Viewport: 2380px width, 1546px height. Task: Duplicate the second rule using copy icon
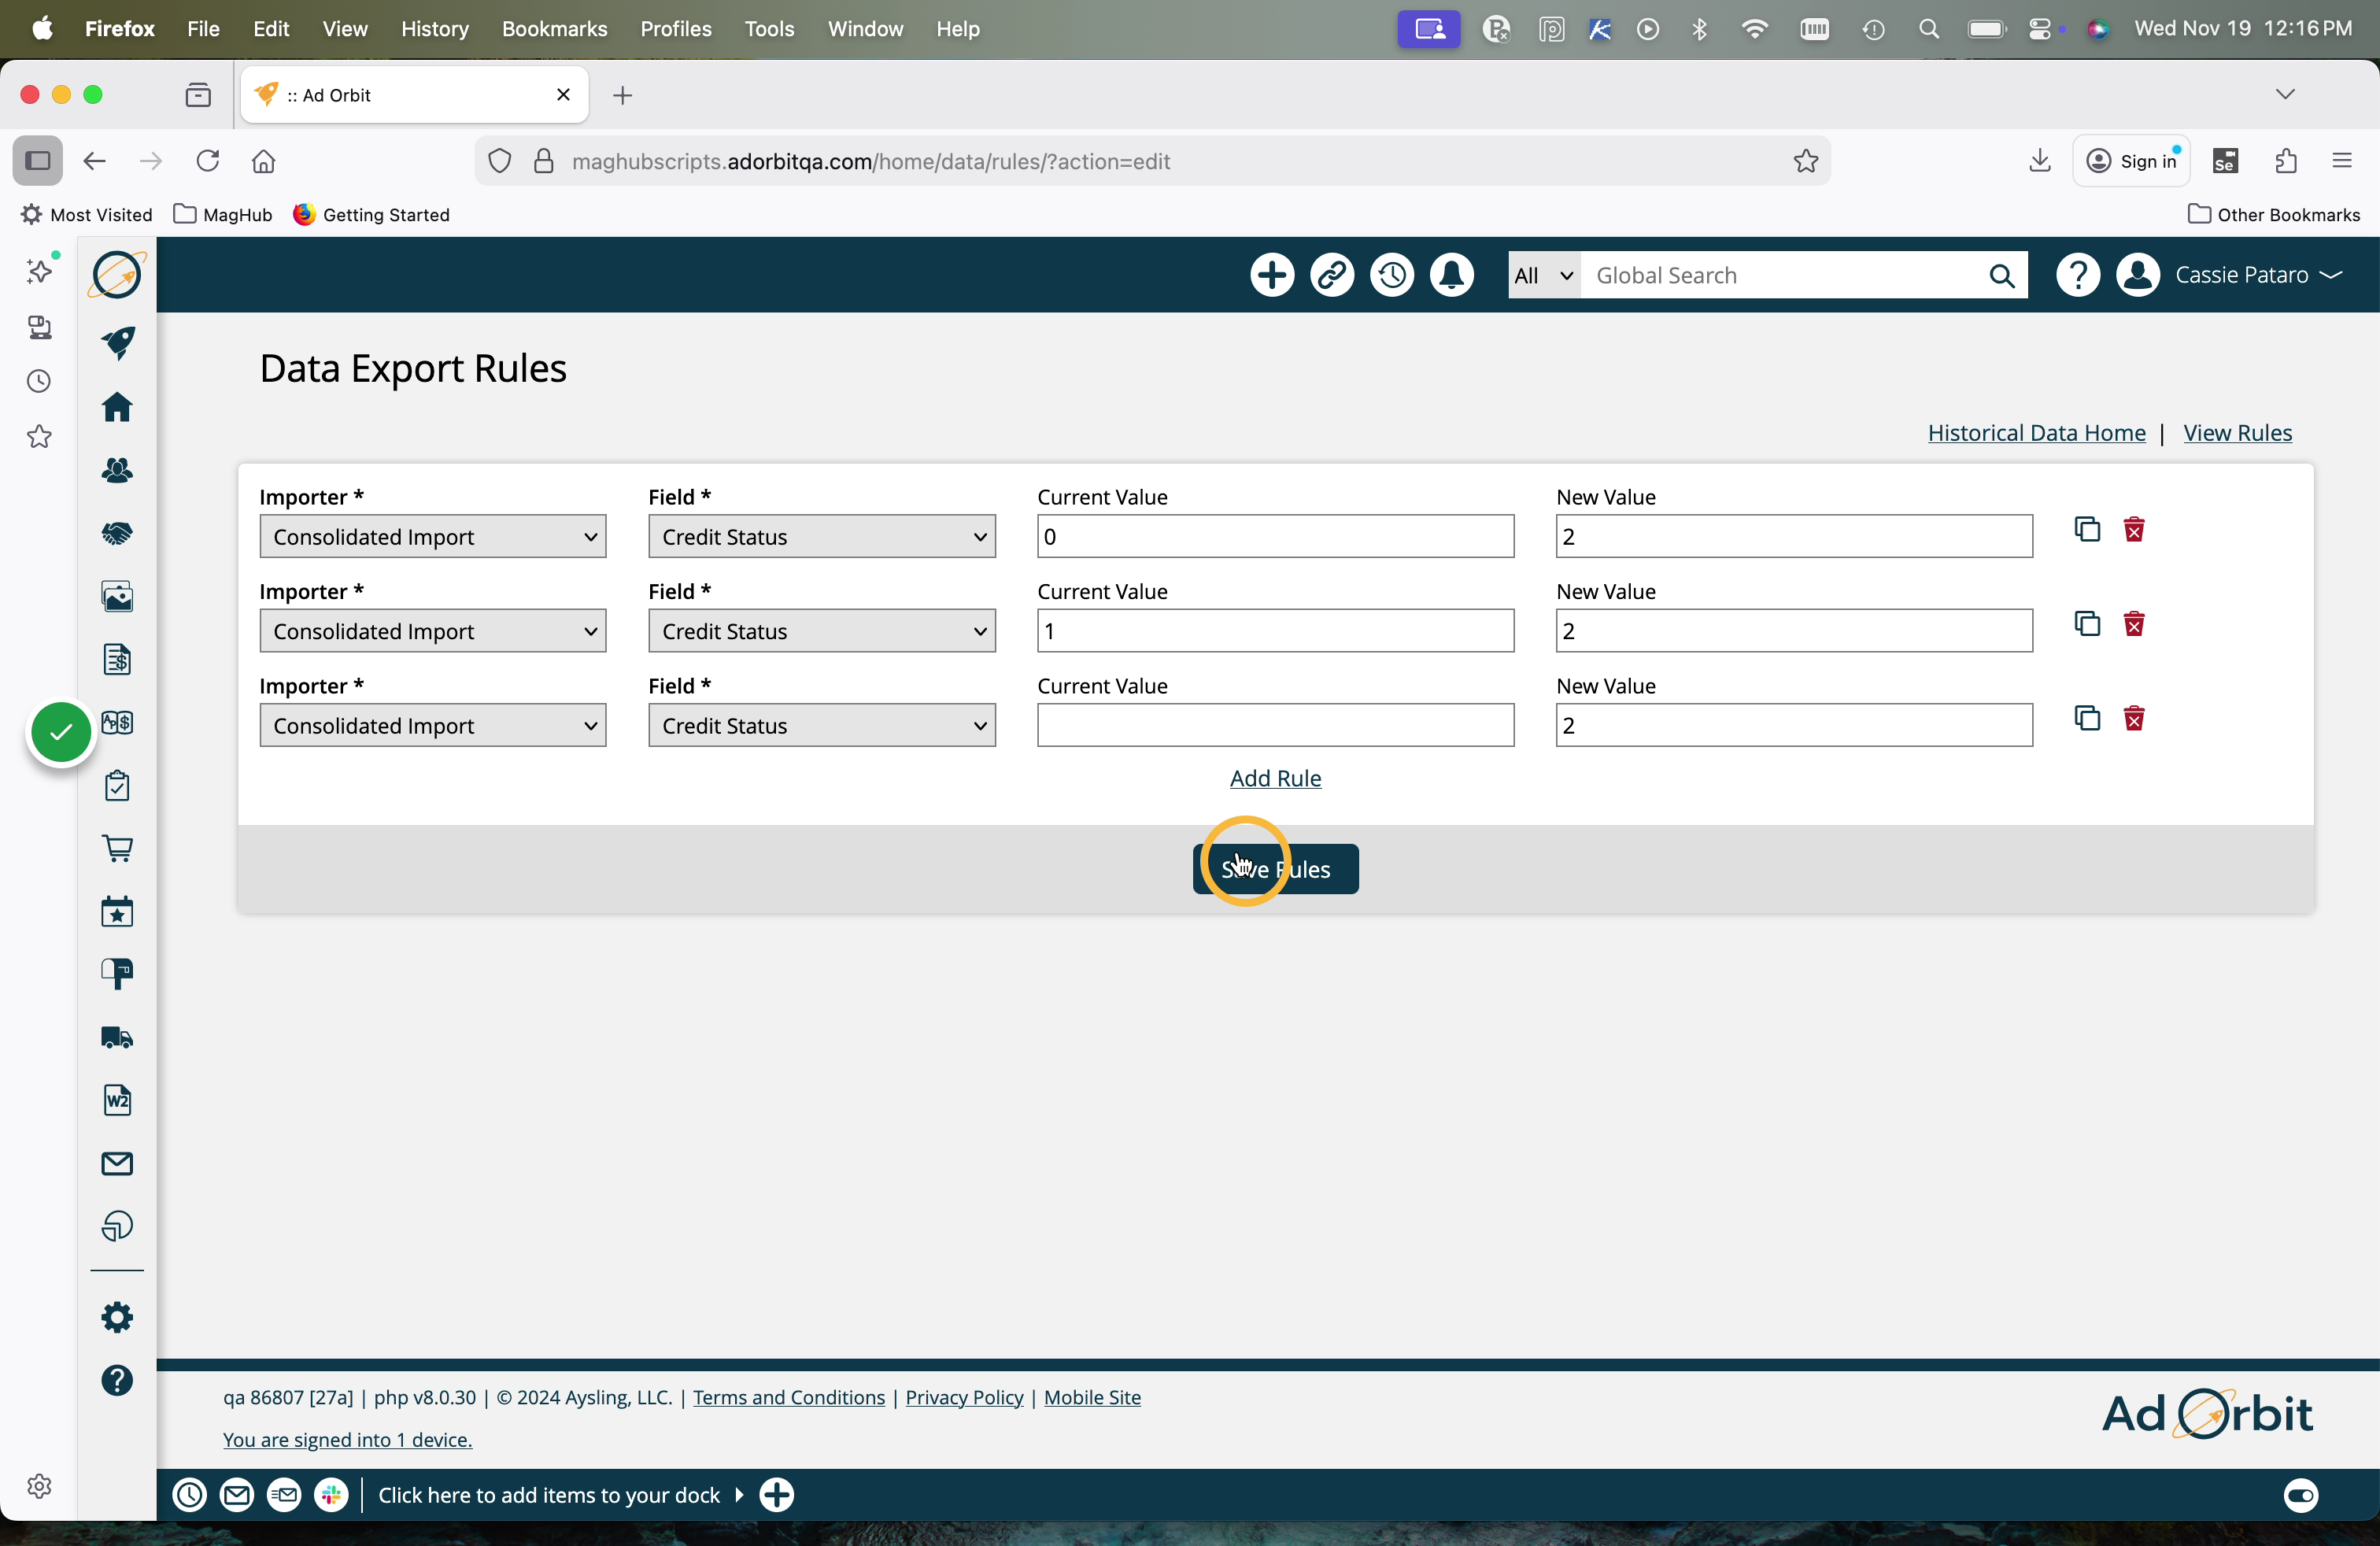2087,624
